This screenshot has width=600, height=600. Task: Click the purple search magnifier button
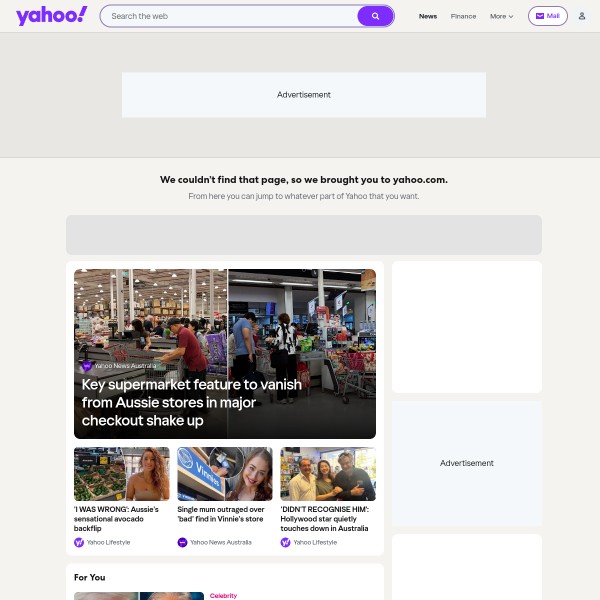(375, 16)
